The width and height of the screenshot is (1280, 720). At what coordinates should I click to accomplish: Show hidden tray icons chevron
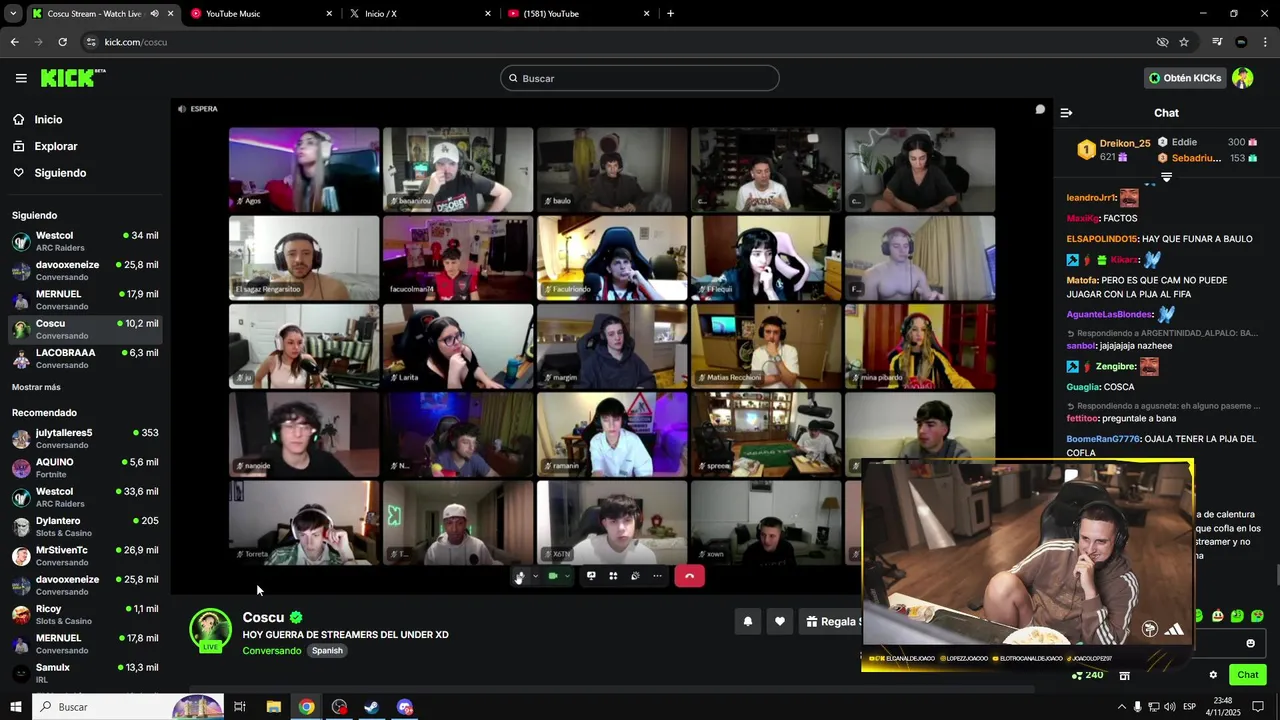click(x=1121, y=707)
